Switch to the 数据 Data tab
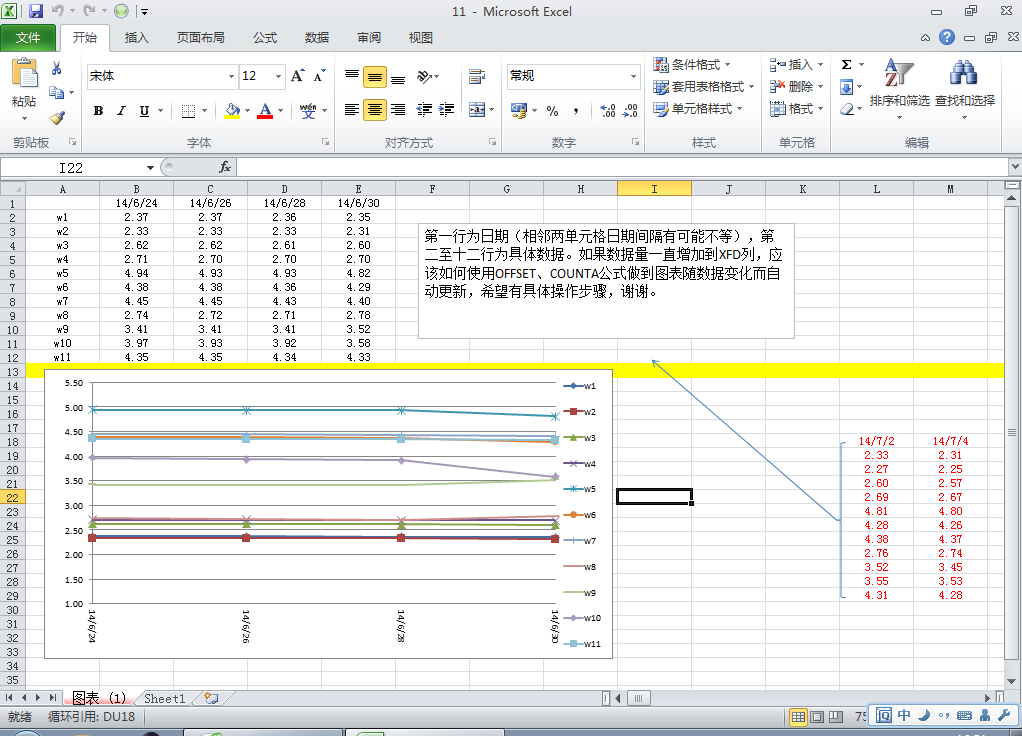Screen dimensions: 1022x736 [x=317, y=38]
